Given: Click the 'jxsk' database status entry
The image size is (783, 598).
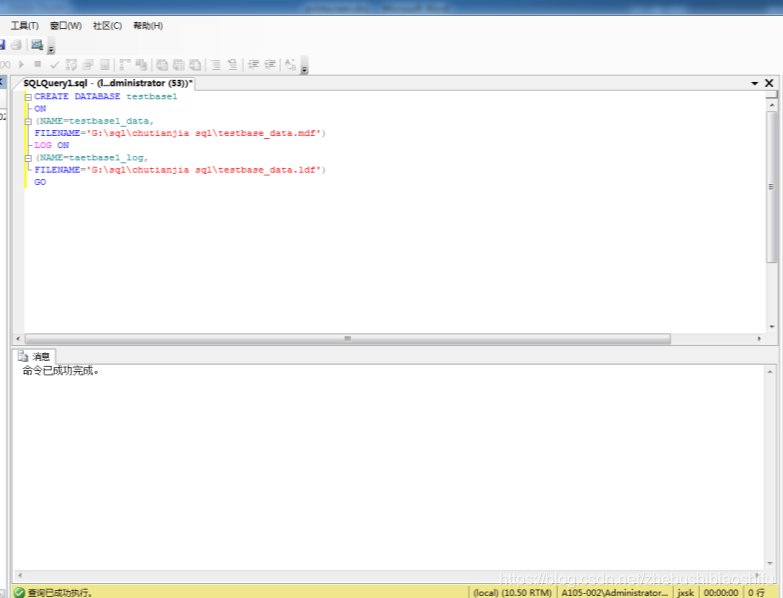Looking at the screenshot, I should (x=686, y=593).
